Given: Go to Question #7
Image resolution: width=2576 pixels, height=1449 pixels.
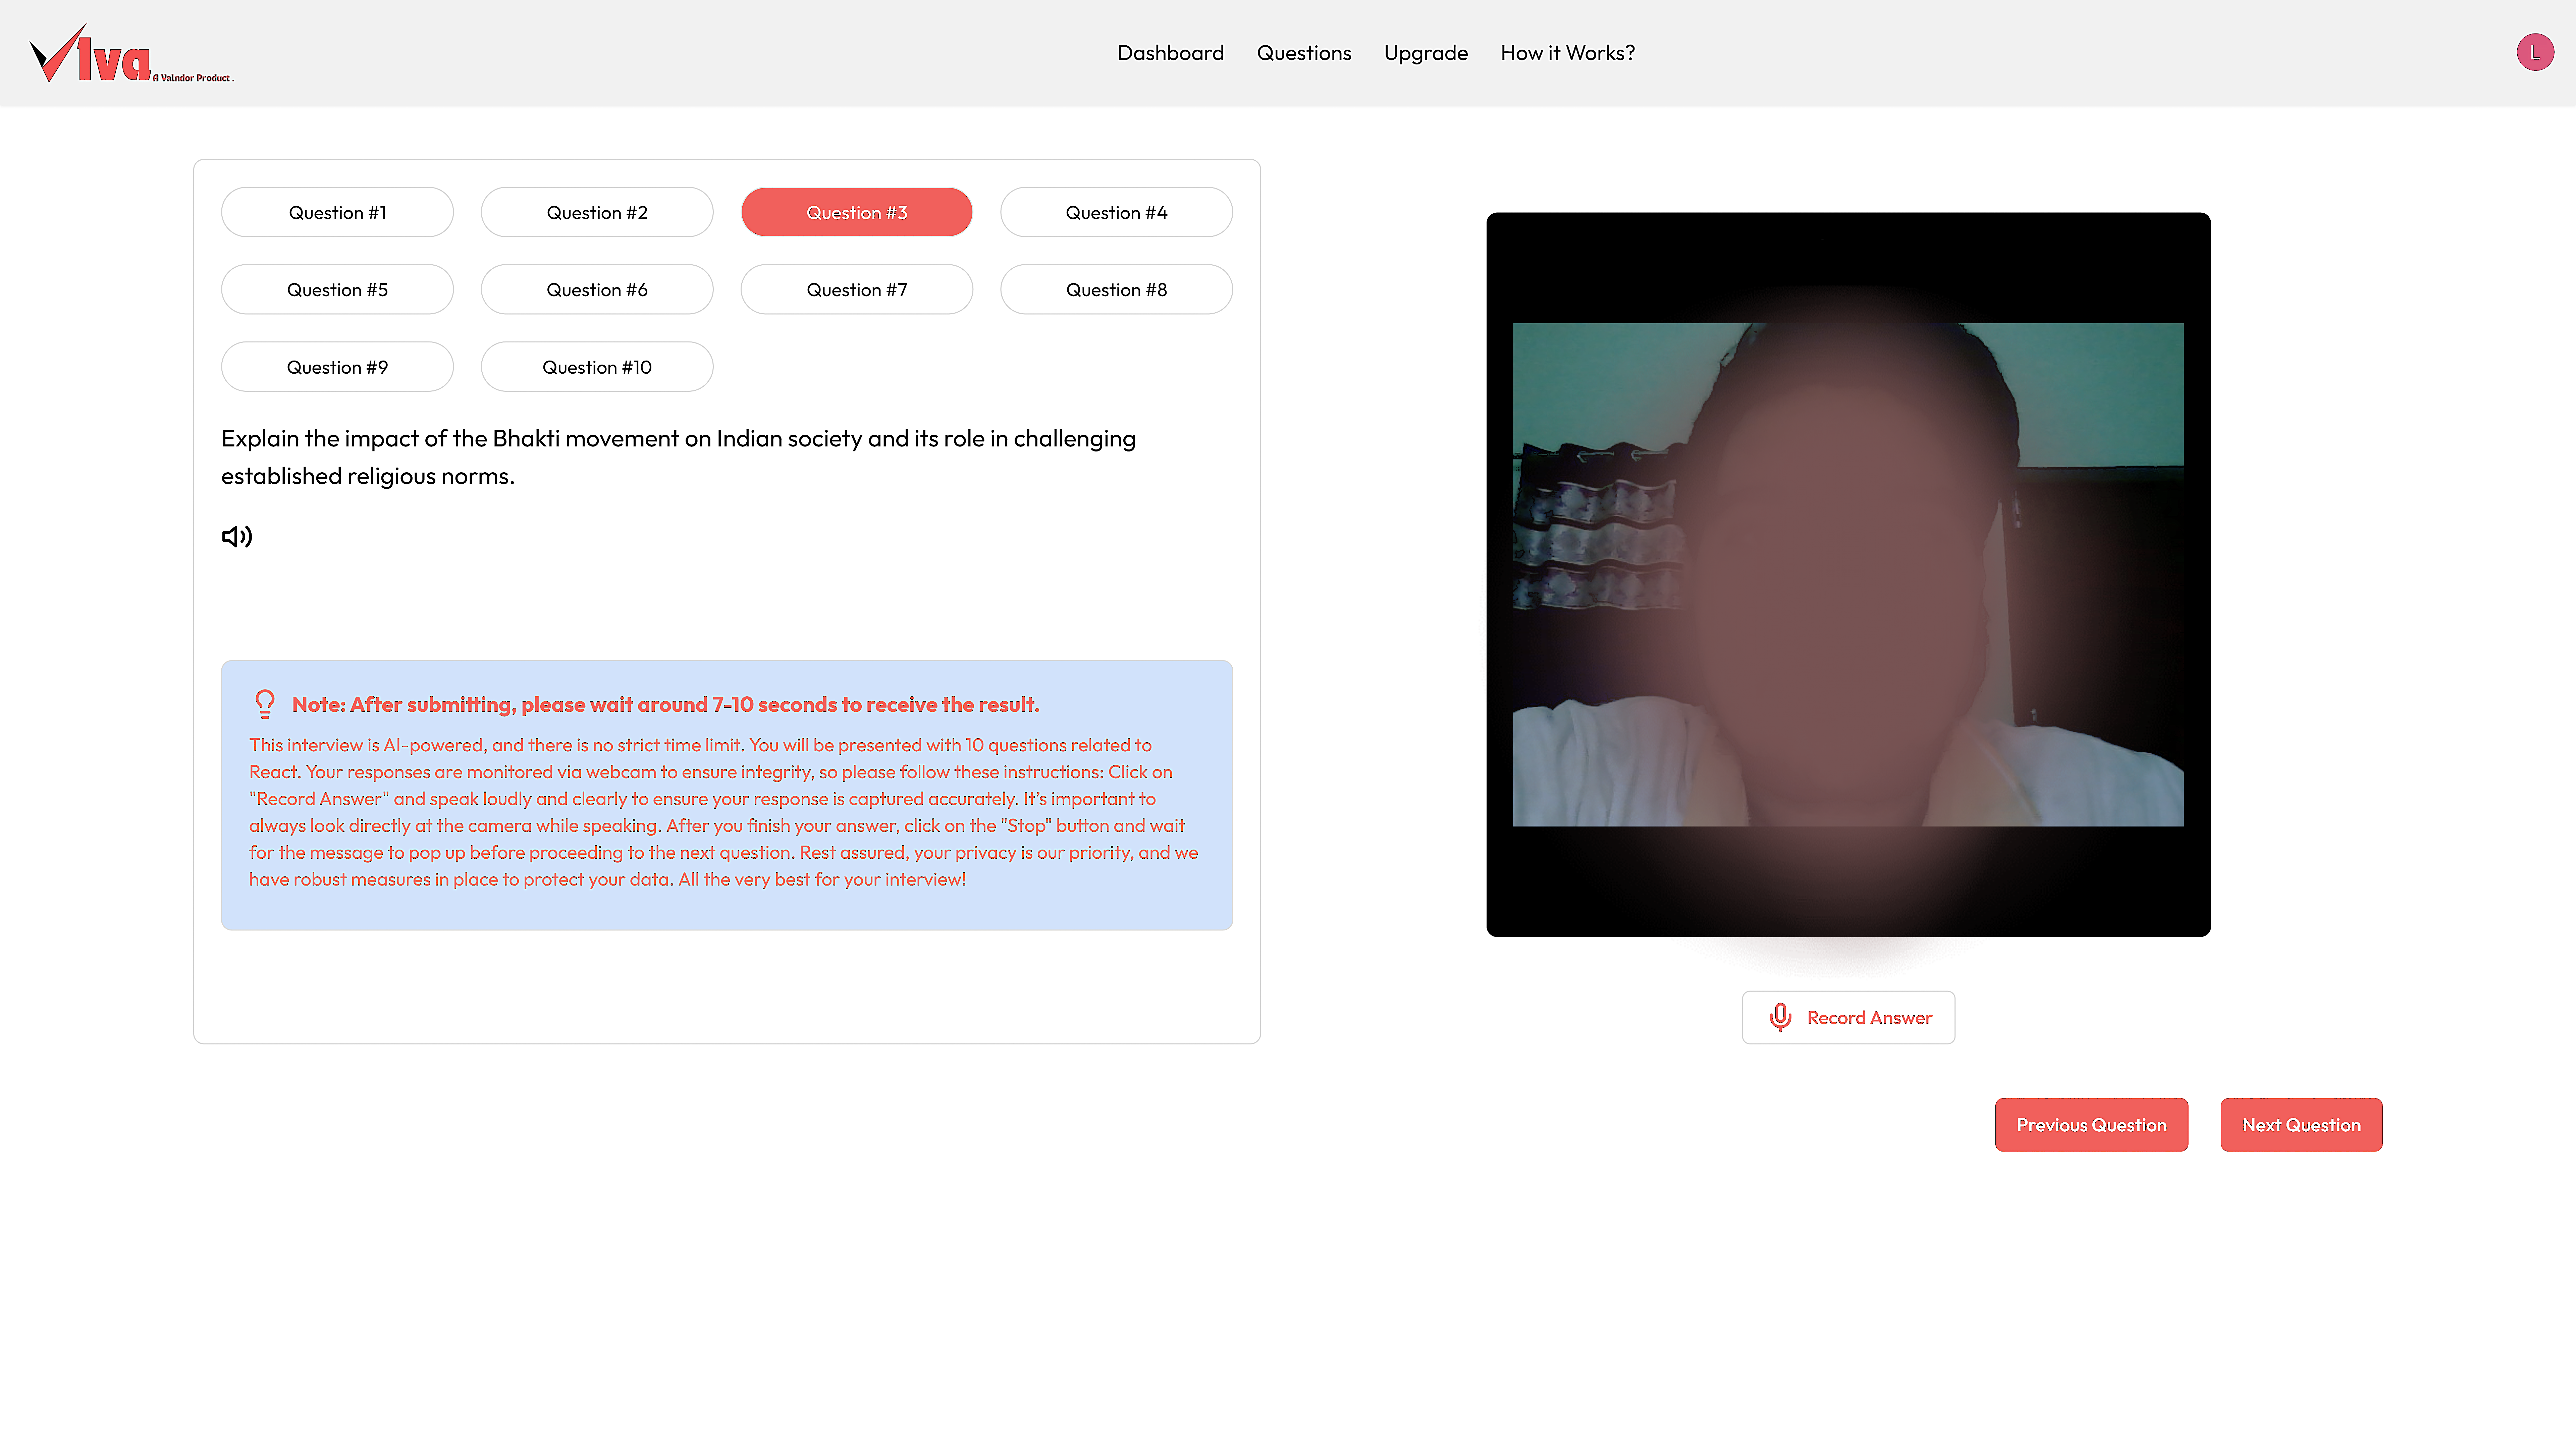Looking at the screenshot, I should point(857,289).
